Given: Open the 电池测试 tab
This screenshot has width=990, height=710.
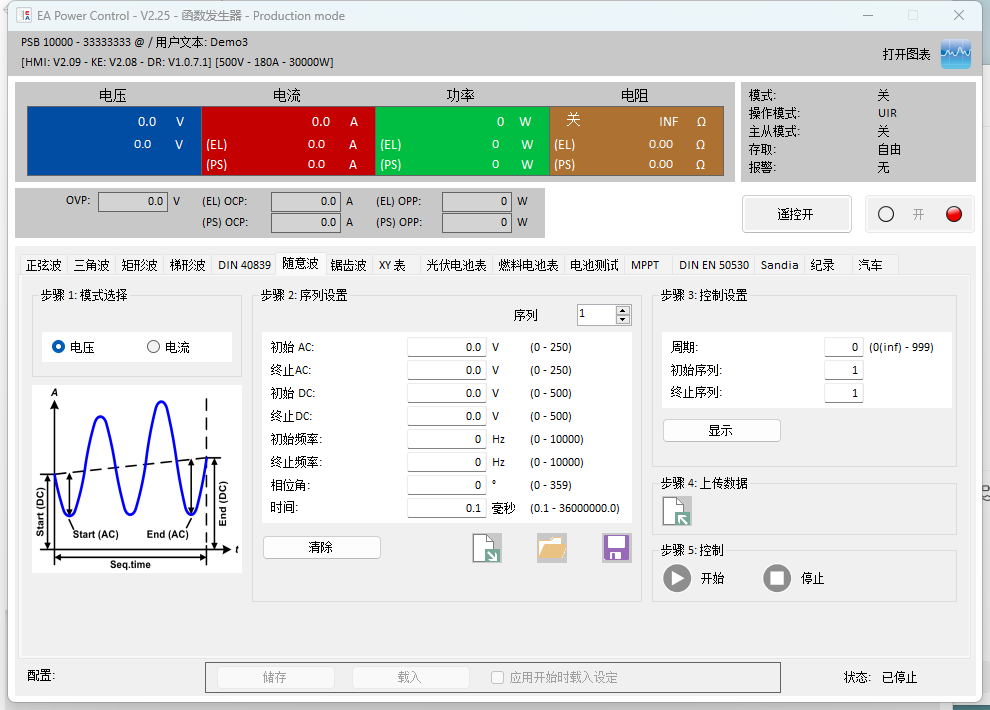Looking at the screenshot, I should 594,265.
